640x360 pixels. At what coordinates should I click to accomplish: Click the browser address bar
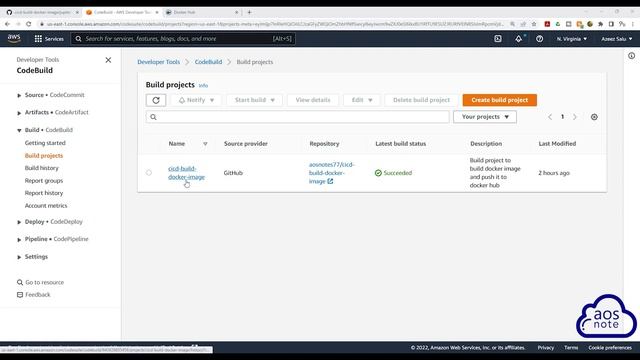271,24
